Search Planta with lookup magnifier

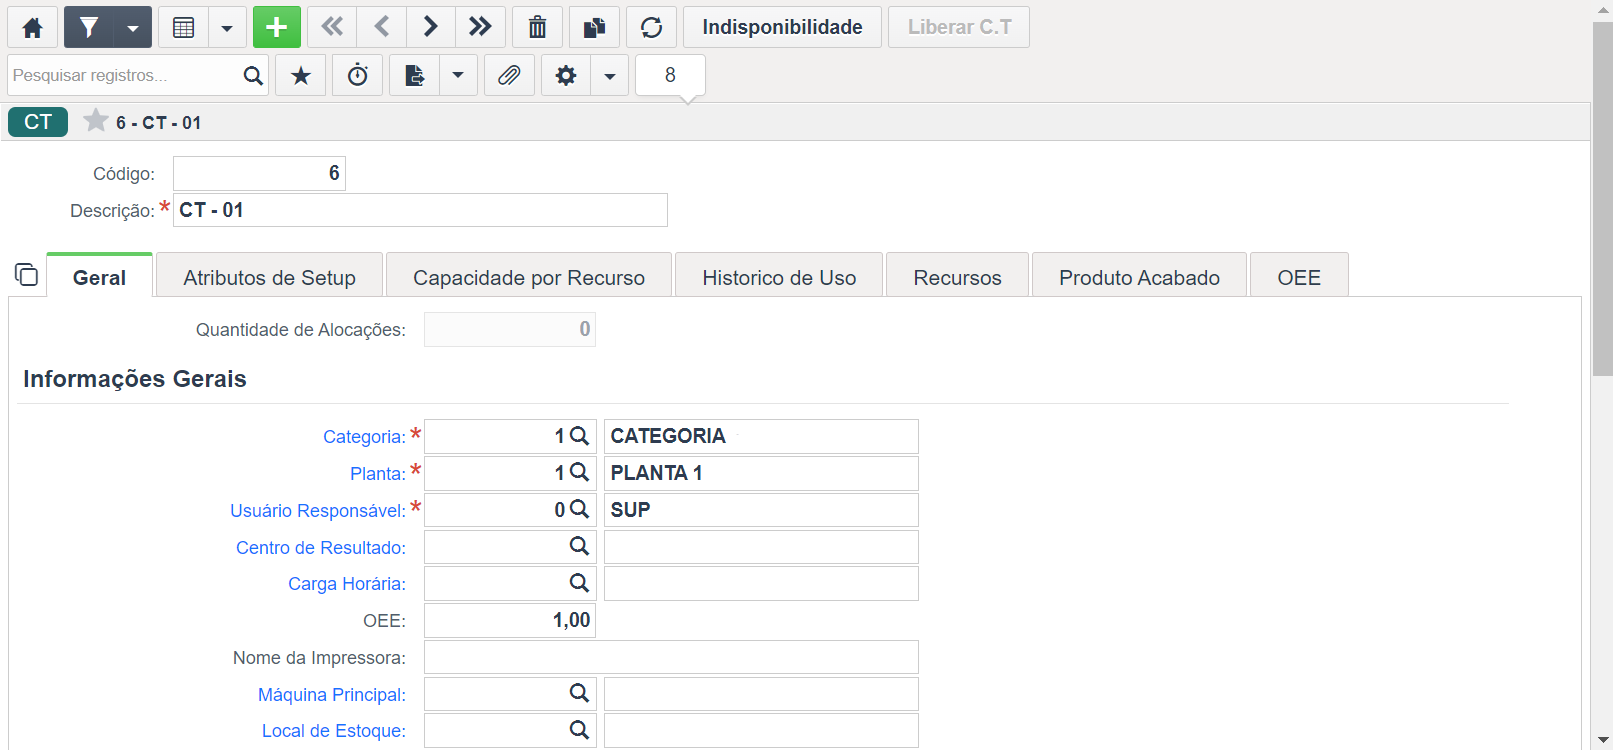pyautogui.click(x=579, y=472)
